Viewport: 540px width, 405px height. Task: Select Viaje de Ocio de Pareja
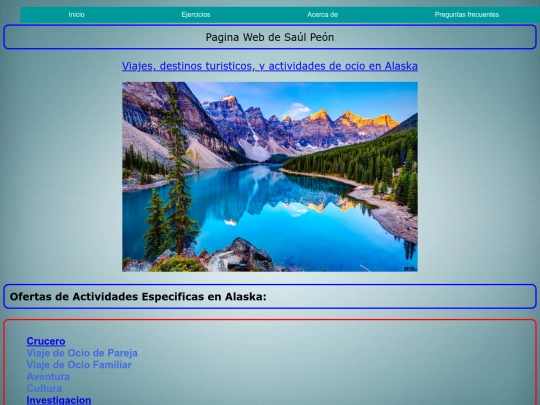82,353
